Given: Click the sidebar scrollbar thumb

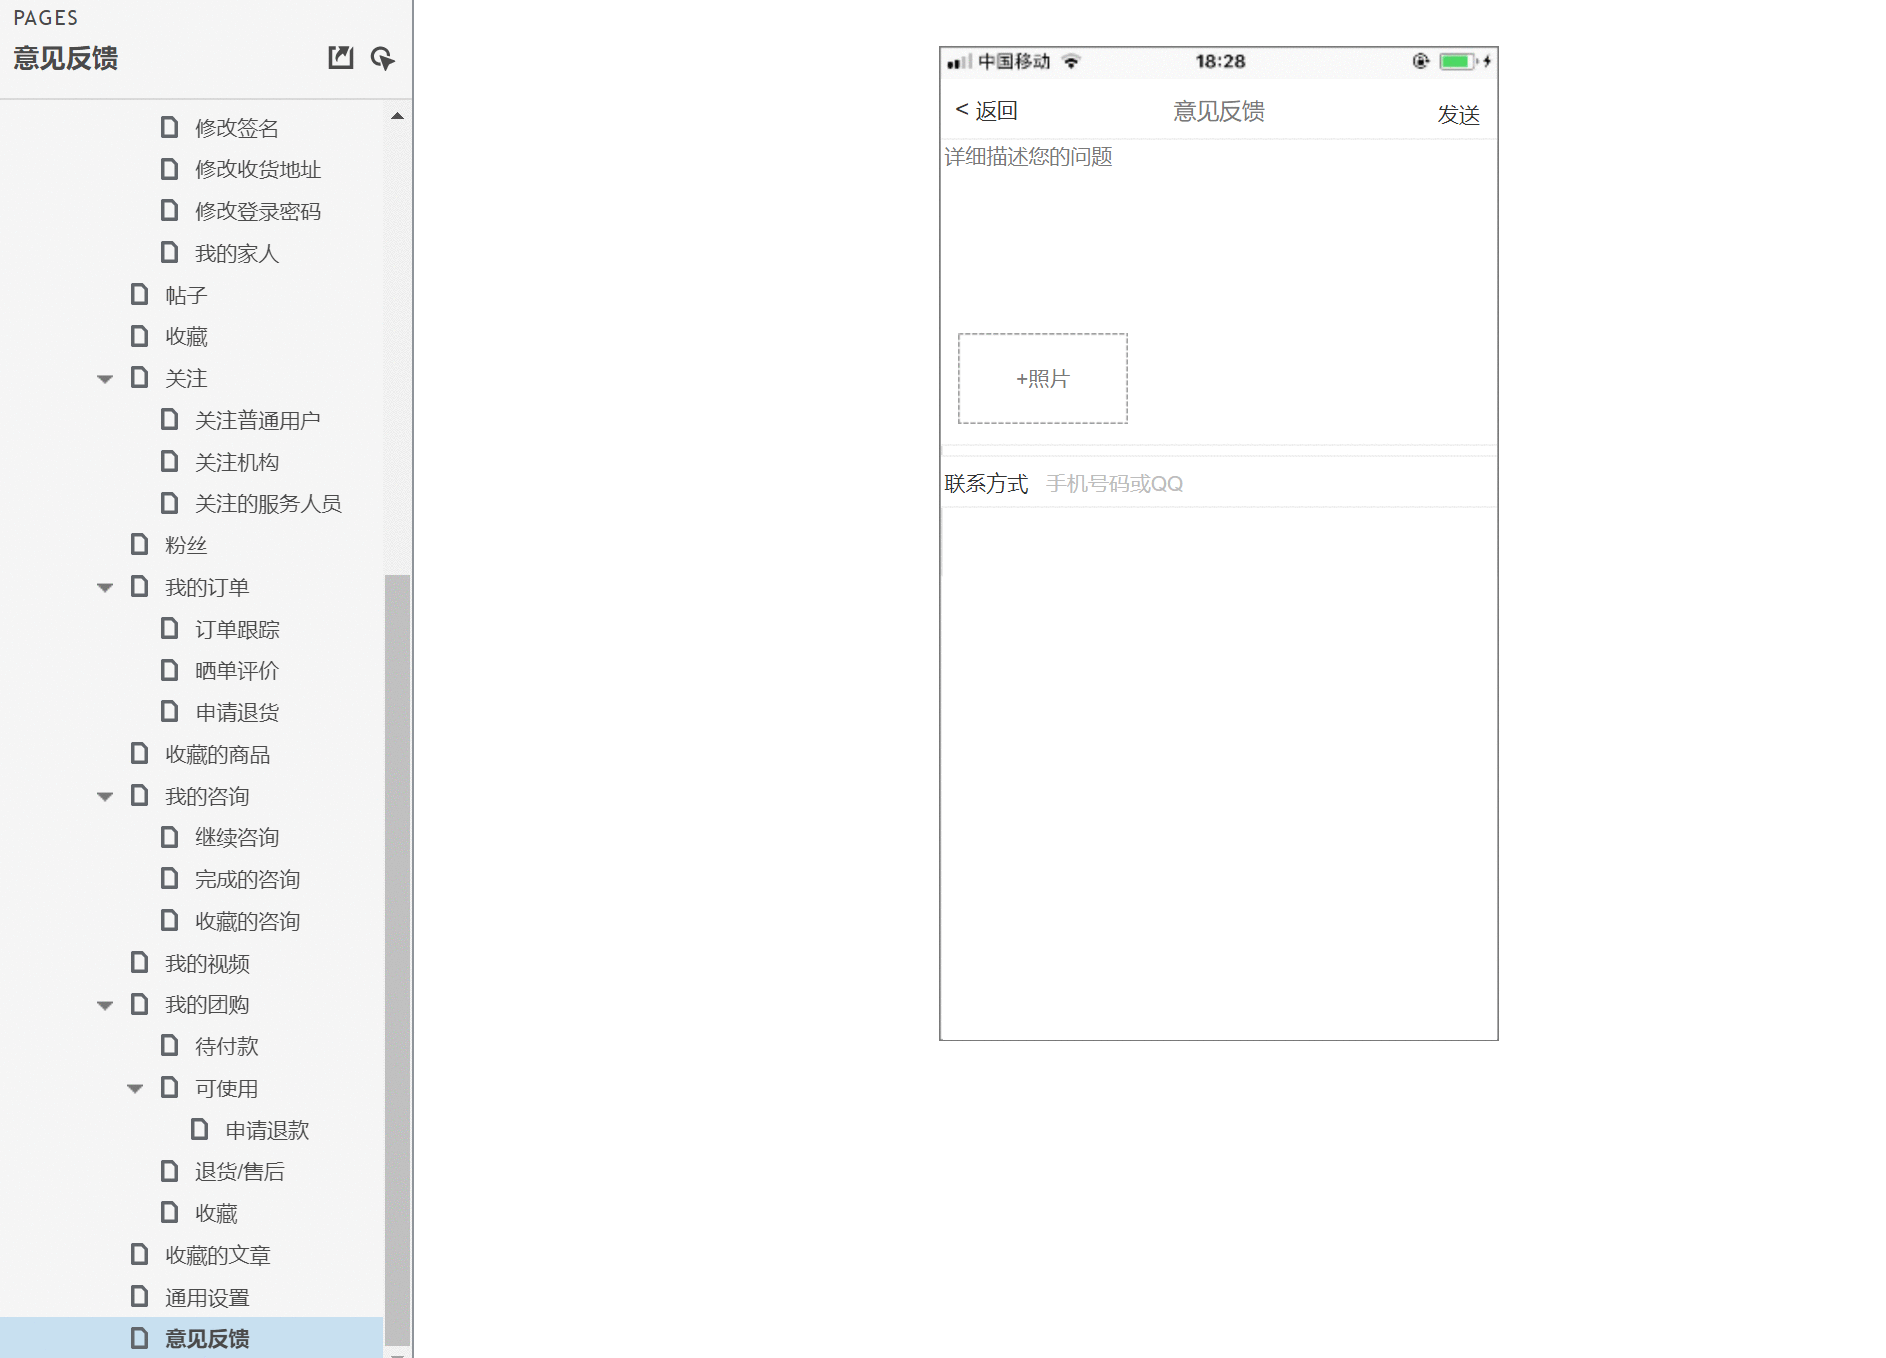Looking at the screenshot, I should click(x=397, y=960).
